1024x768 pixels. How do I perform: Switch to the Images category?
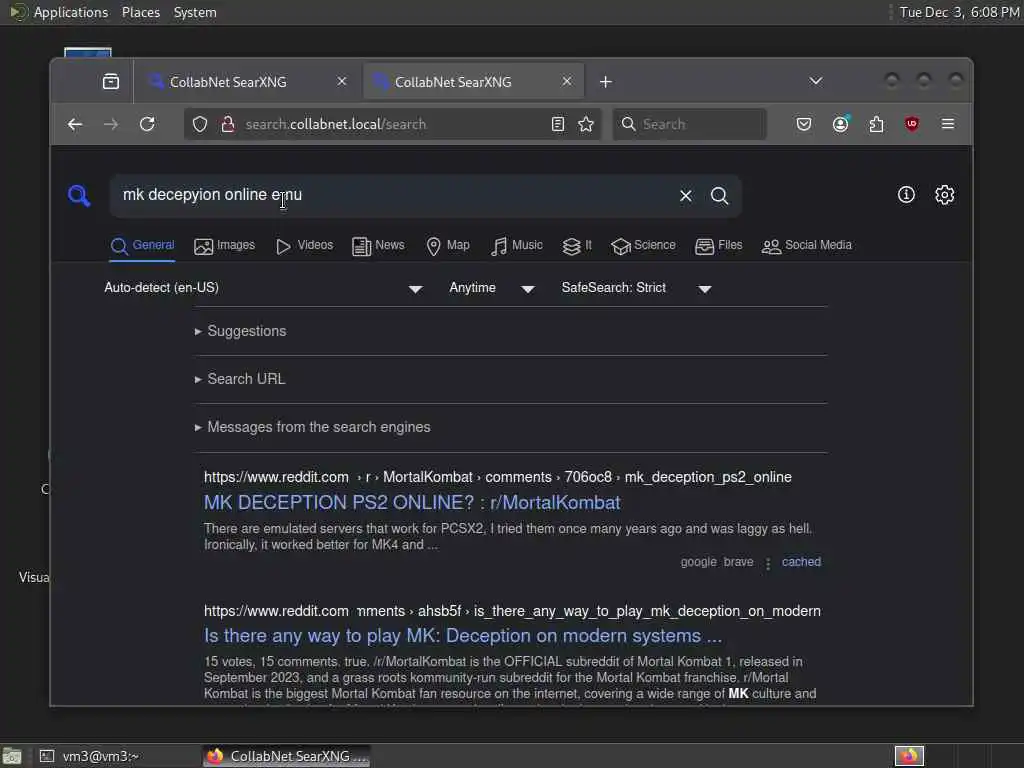(225, 246)
